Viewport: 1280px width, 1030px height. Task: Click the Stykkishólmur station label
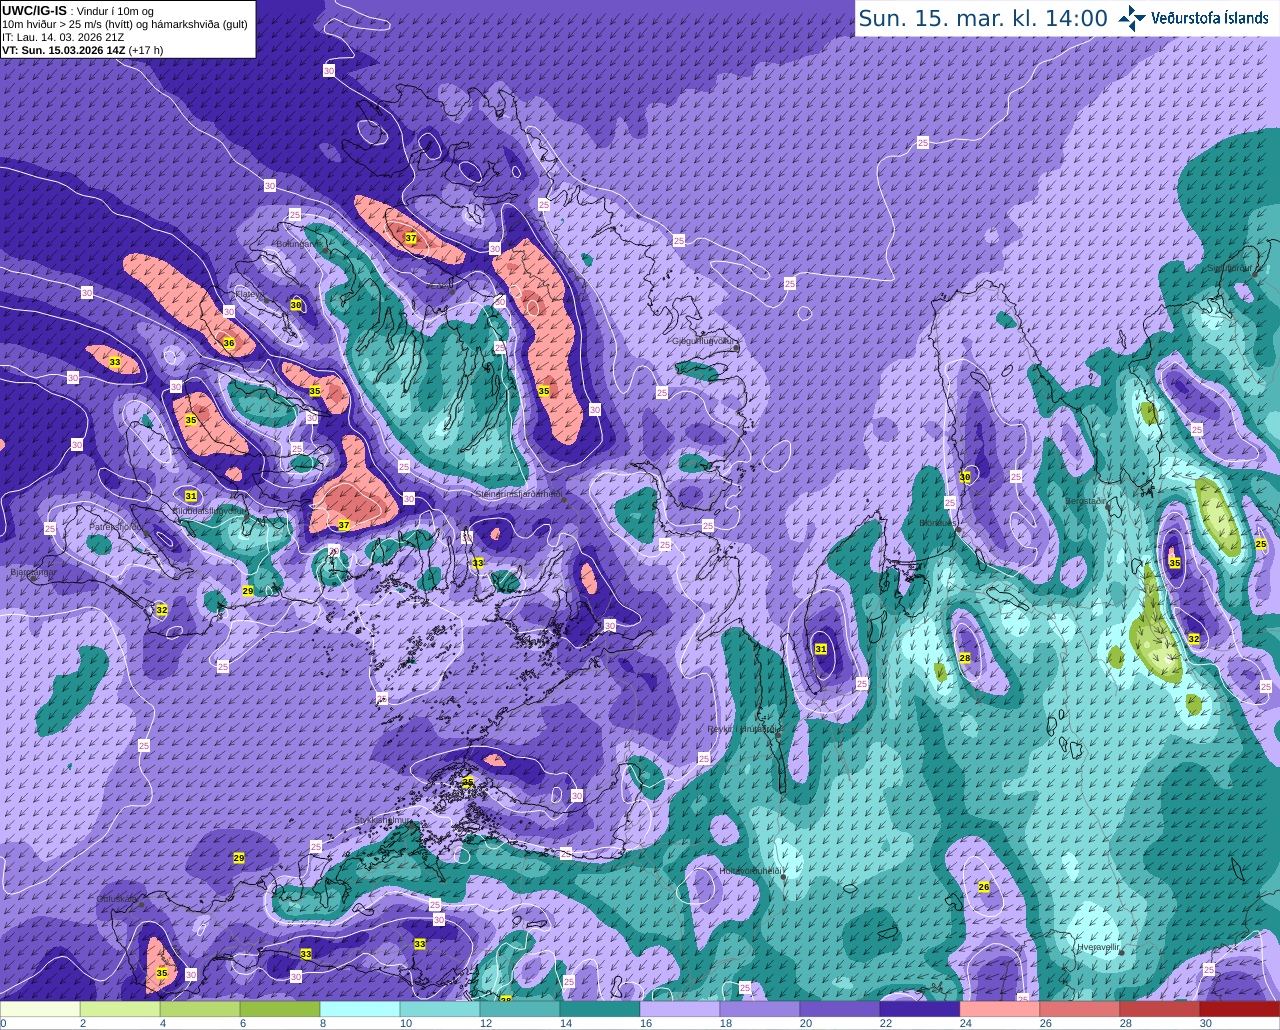click(383, 819)
